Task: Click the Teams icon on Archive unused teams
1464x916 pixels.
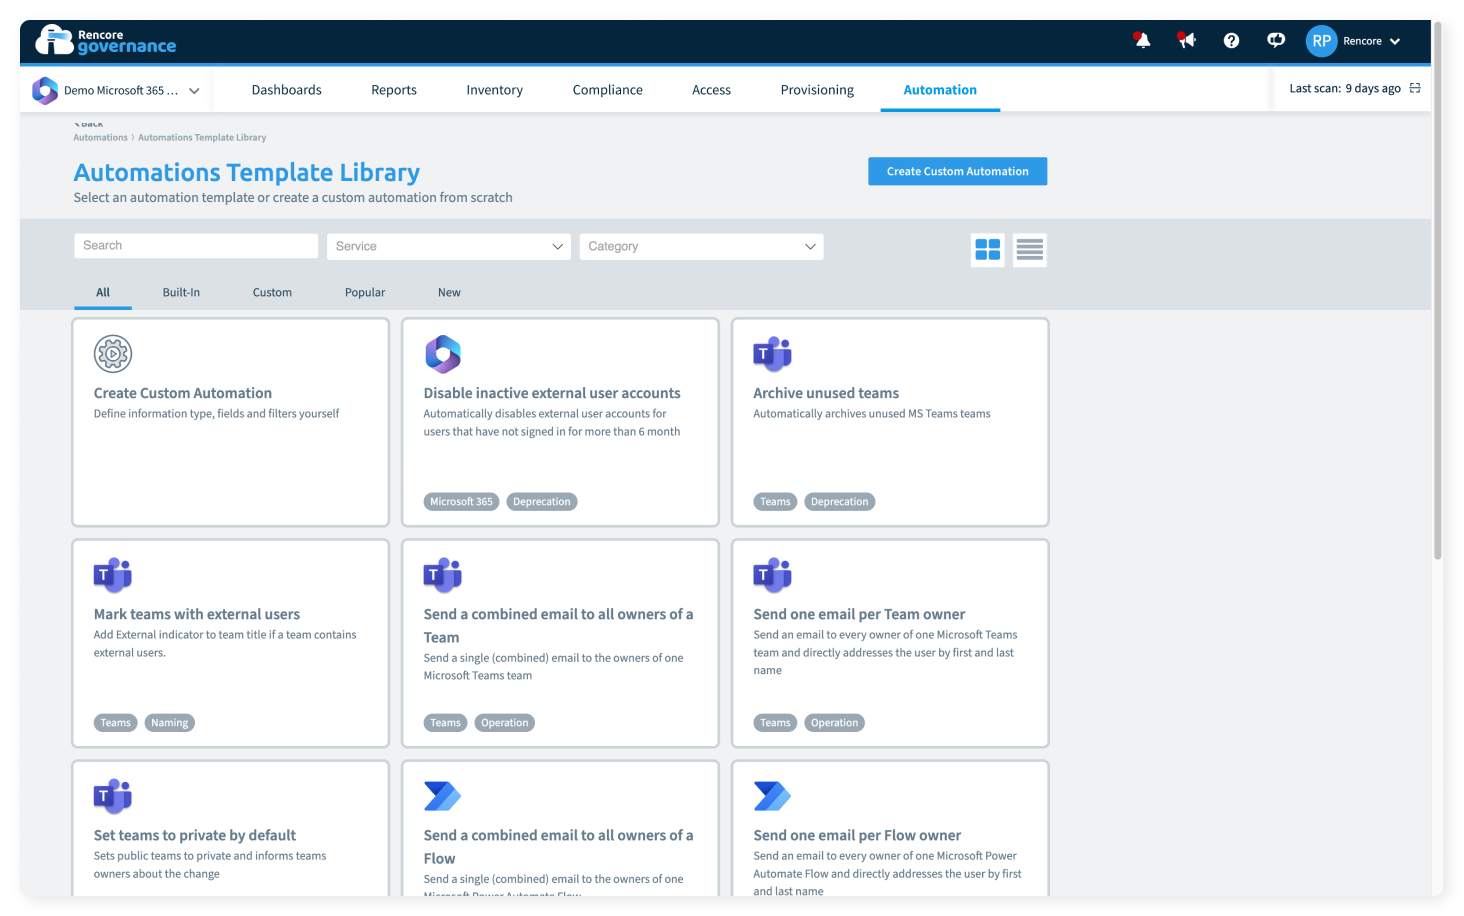Action: (772, 354)
